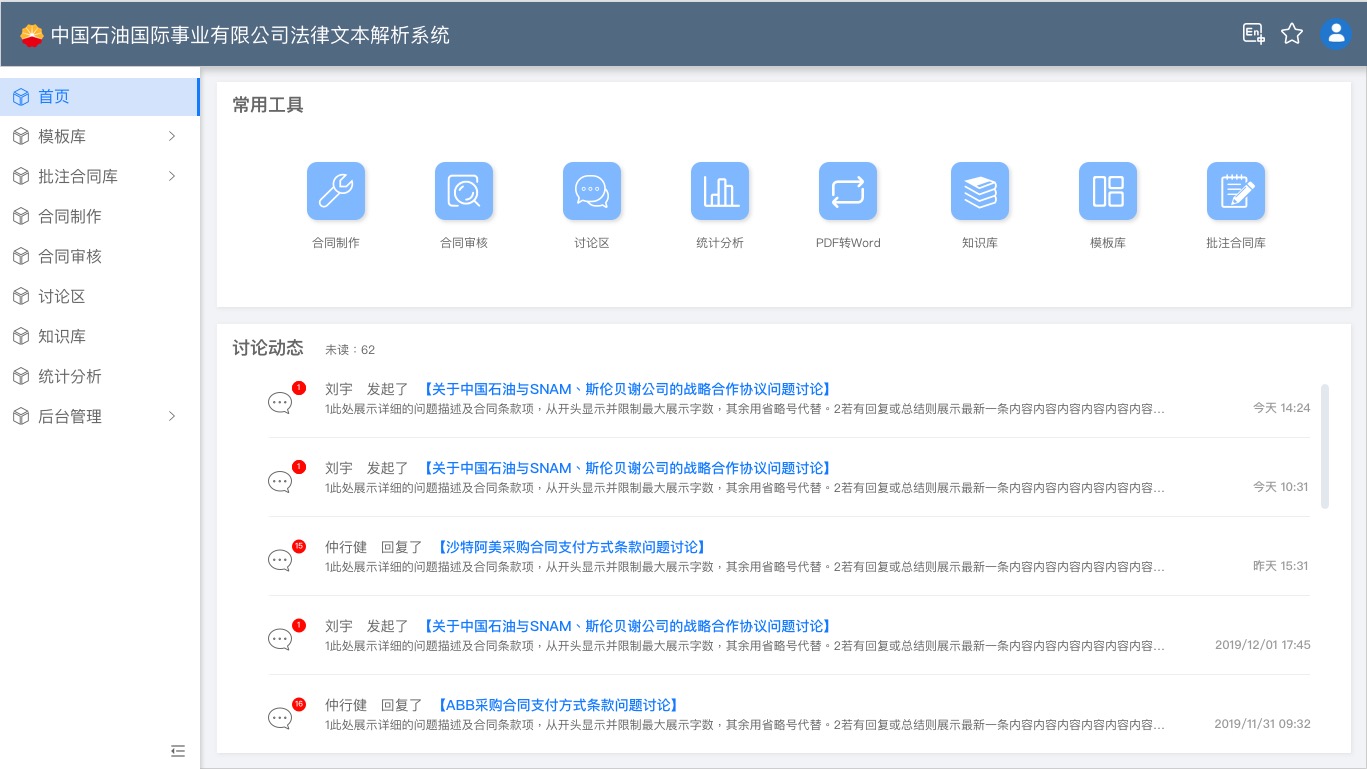The width and height of the screenshot is (1367, 769).
Task: Click the PetroChina logo in the header
Action: coord(32,35)
